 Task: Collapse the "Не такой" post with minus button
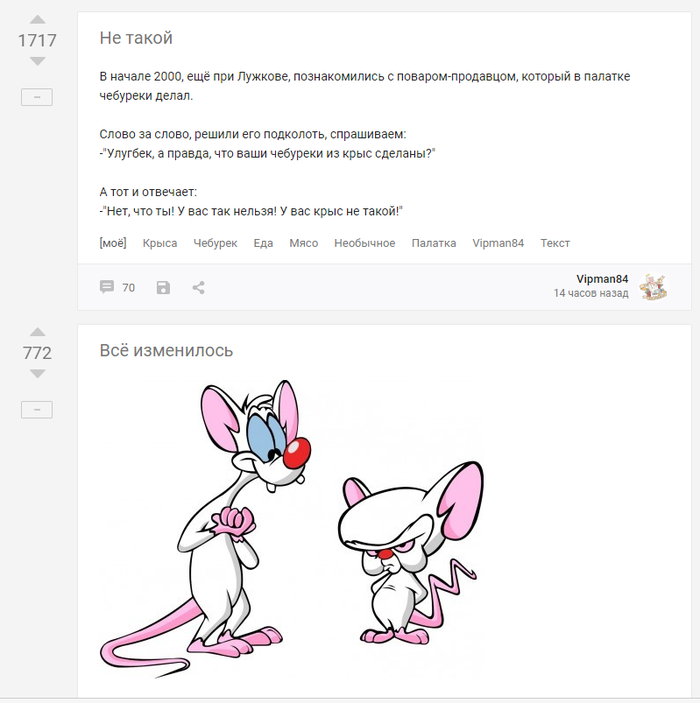click(37, 97)
